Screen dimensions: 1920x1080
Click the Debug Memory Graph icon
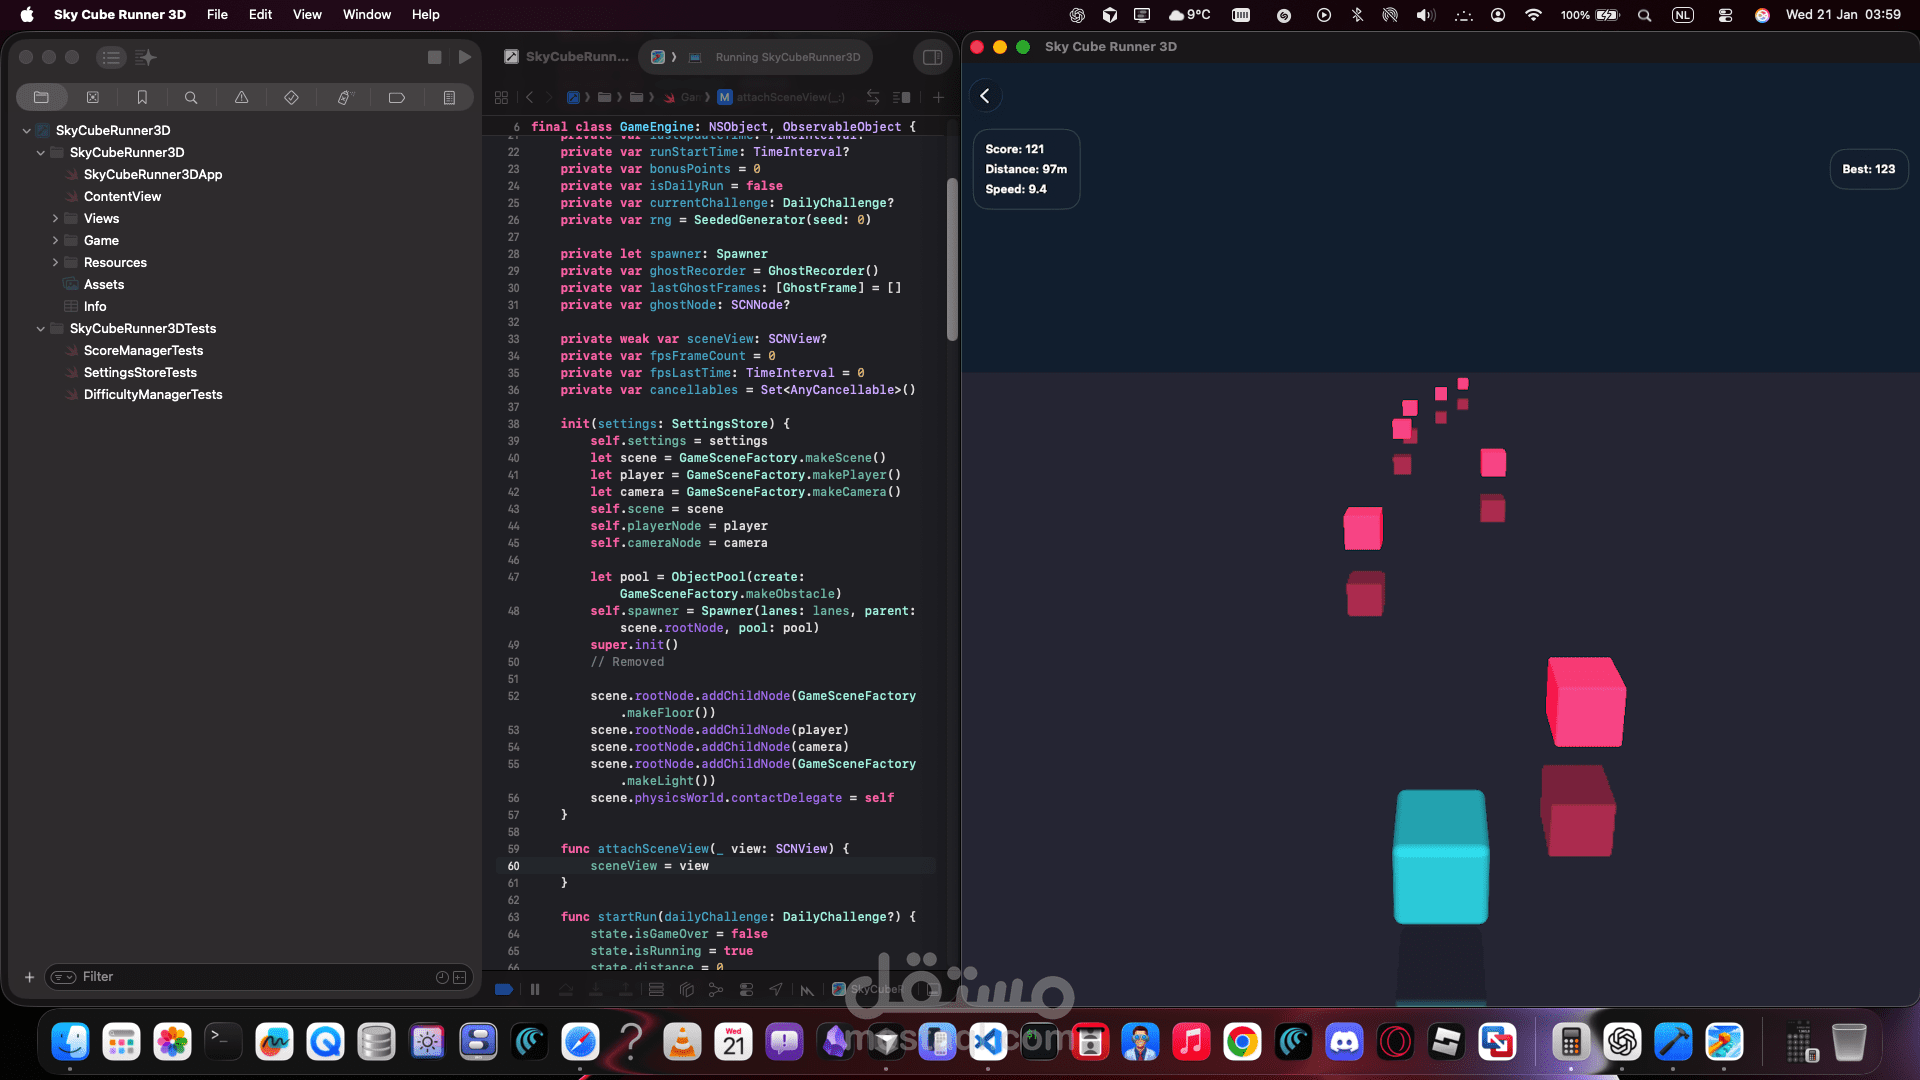pos(716,990)
